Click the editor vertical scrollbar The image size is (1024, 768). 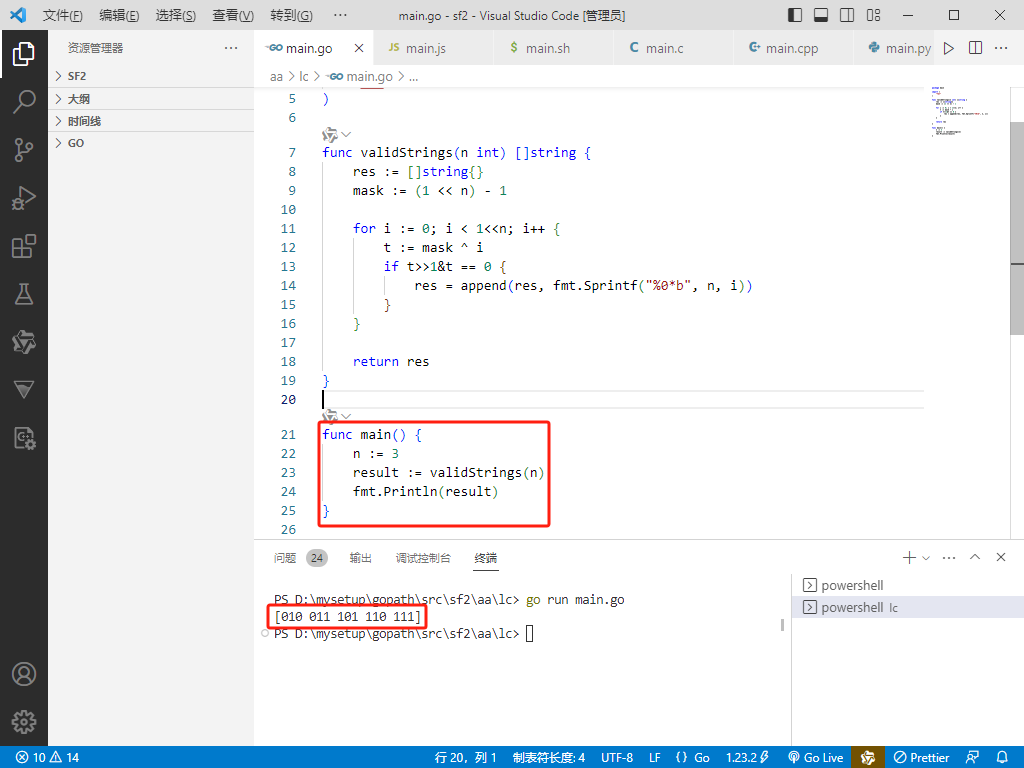pos(1017,229)
